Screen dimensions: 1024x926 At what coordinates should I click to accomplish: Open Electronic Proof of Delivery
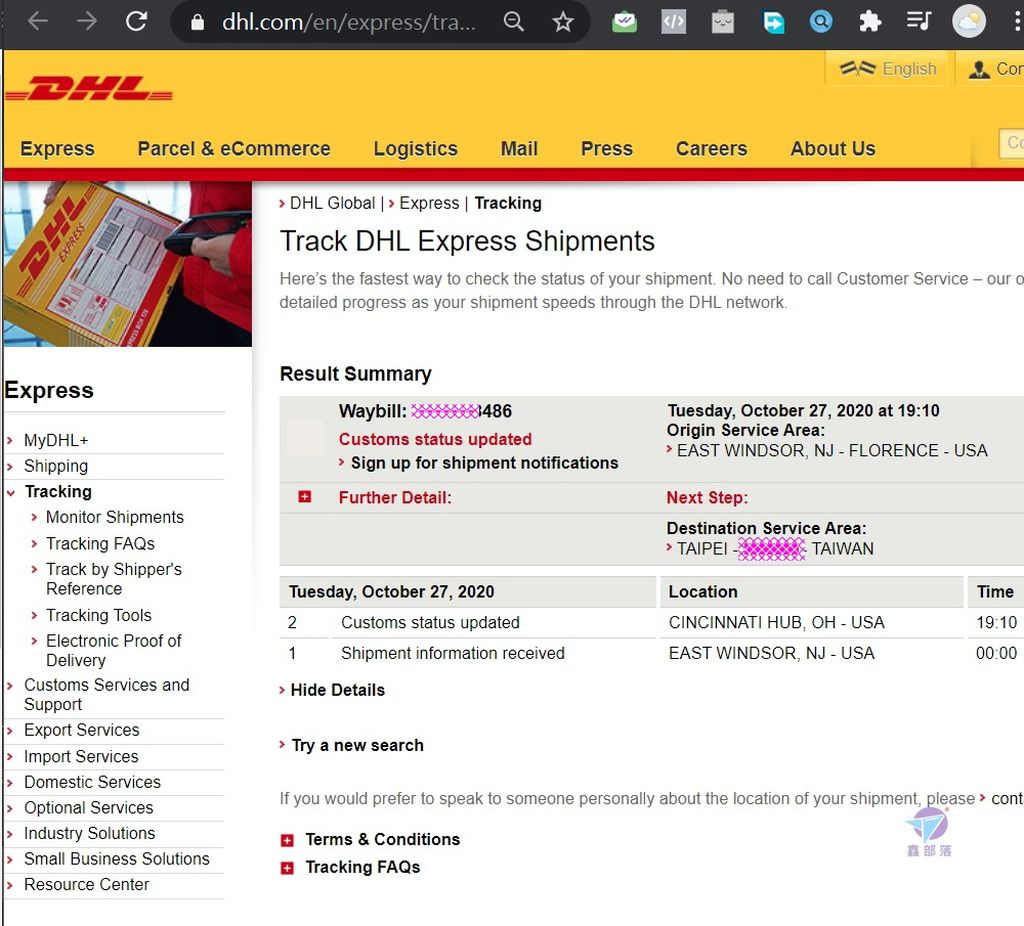pos(114,650)
